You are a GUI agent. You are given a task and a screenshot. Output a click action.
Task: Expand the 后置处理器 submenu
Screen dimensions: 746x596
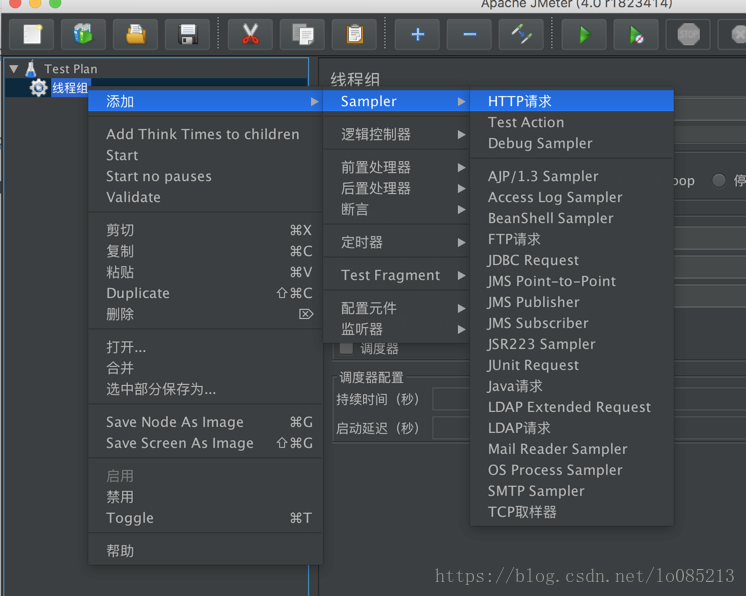[x=396, y=188]
